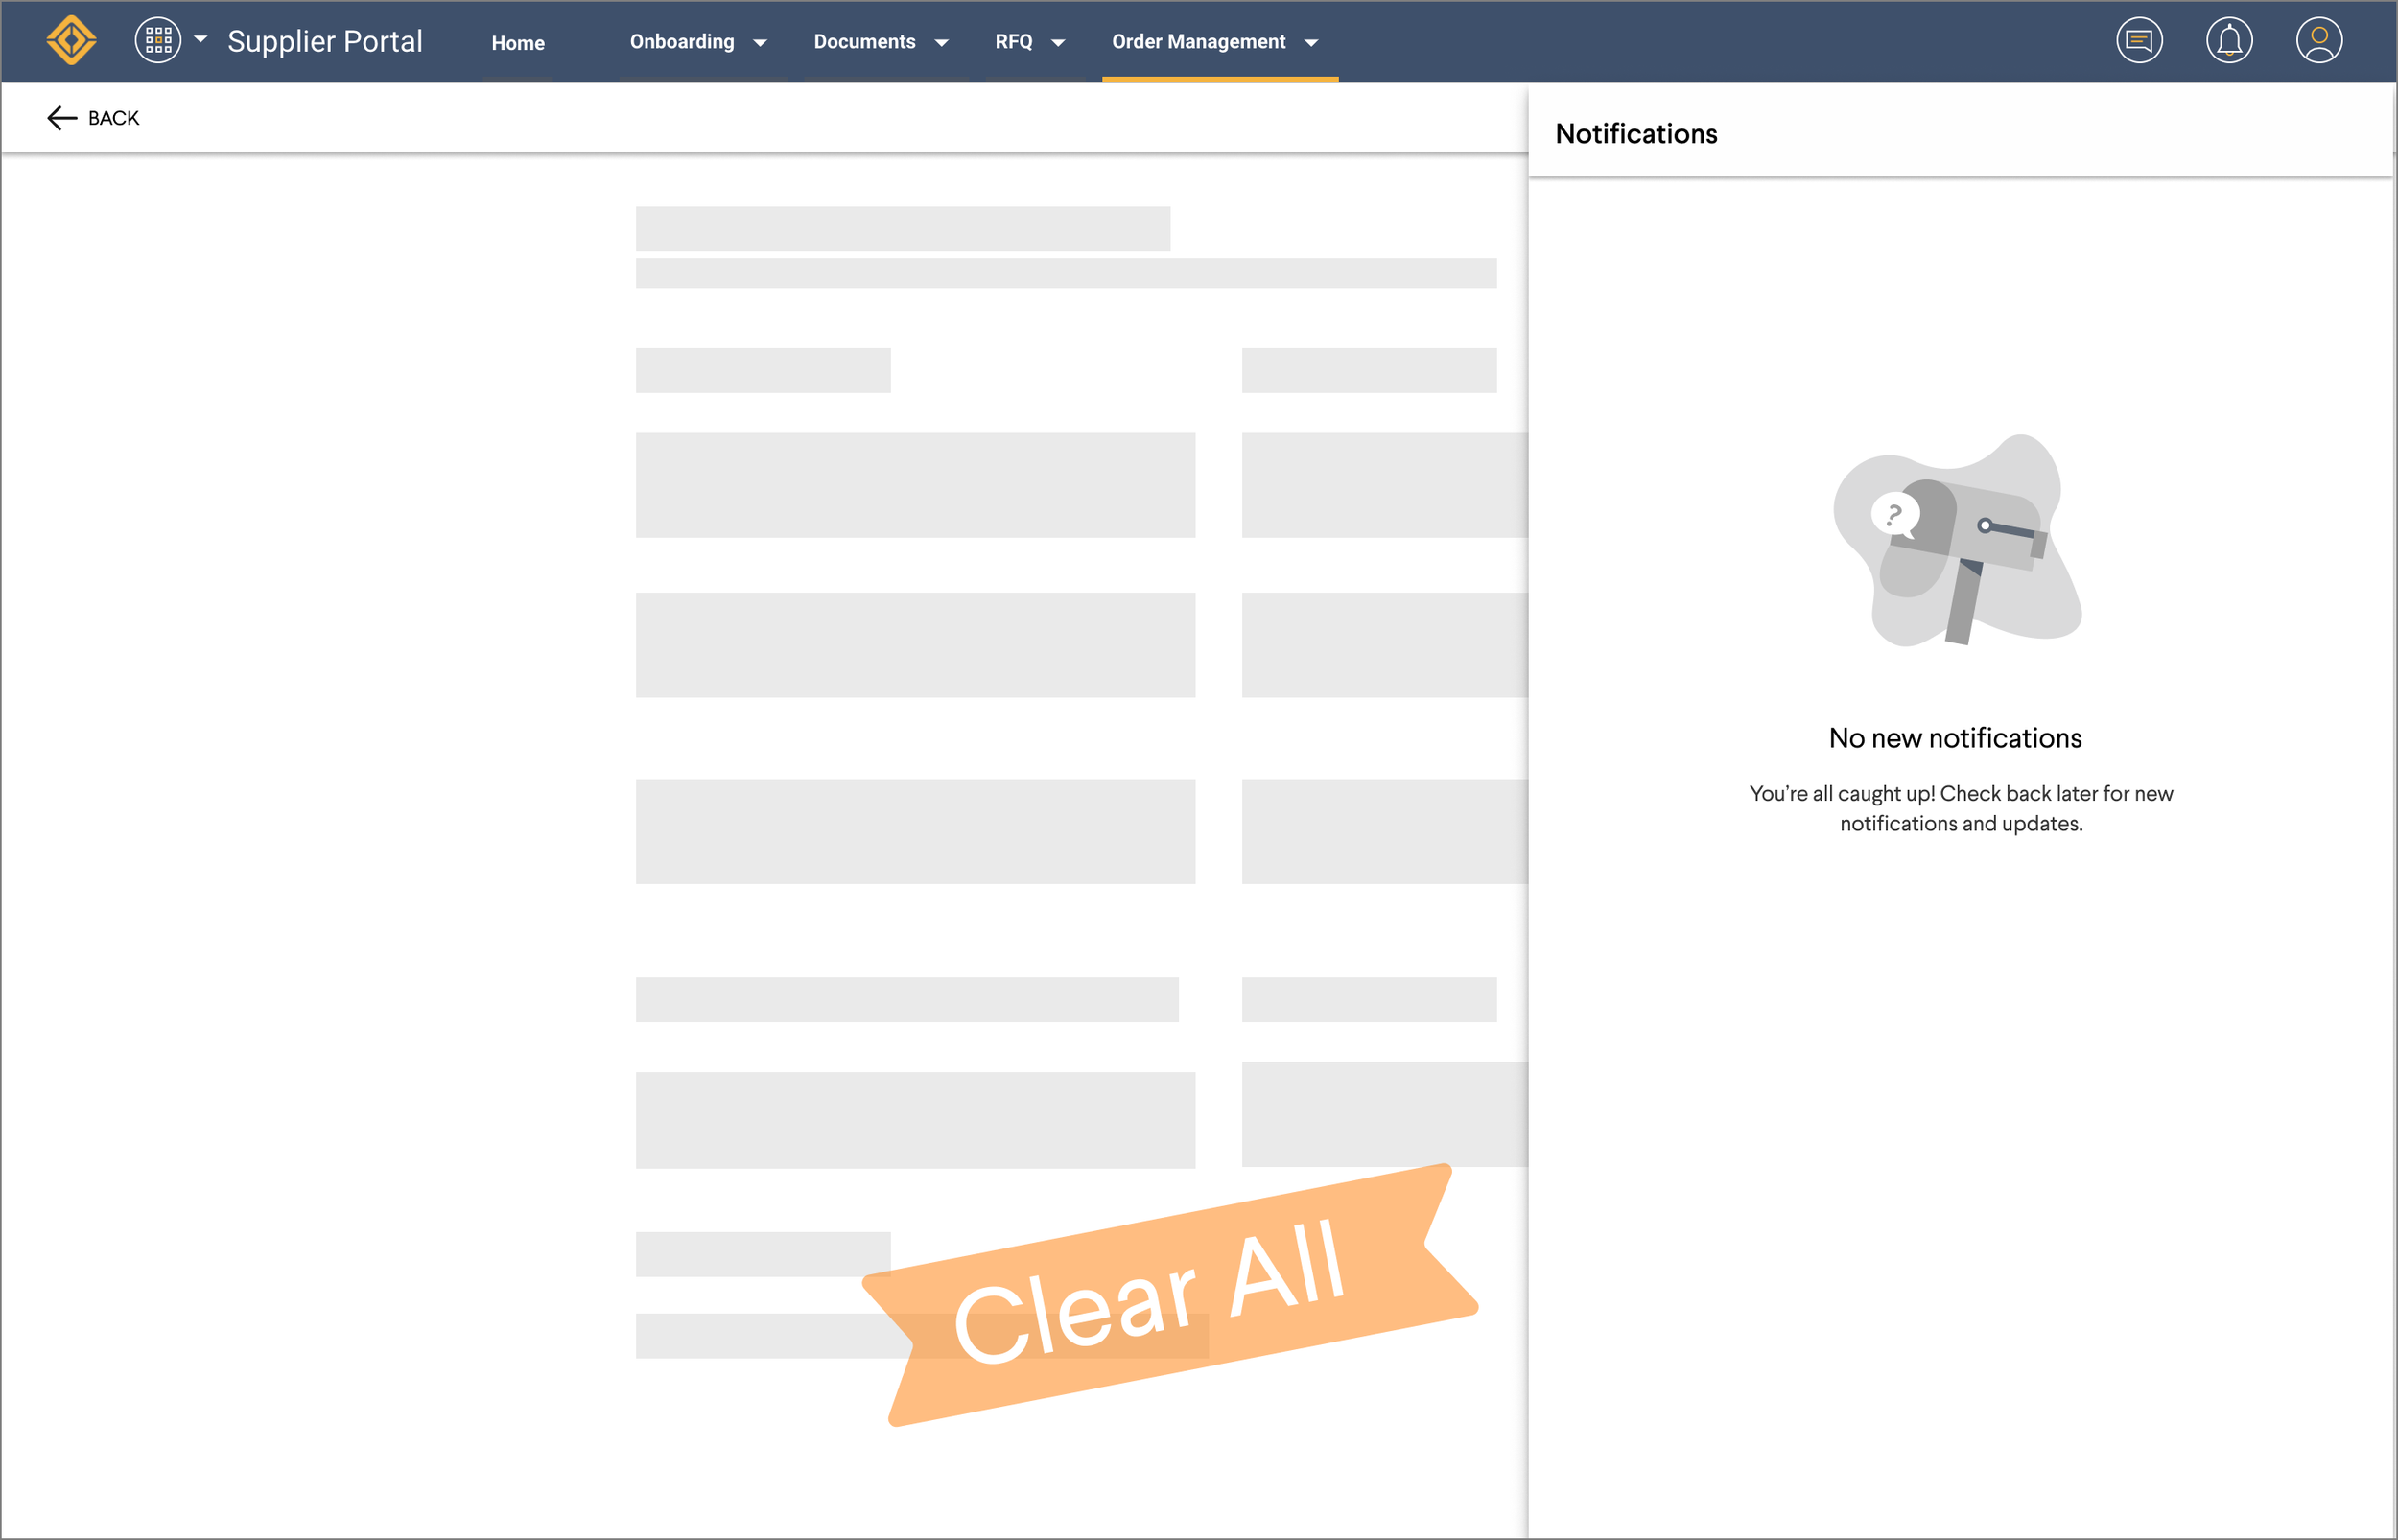This screenshot has width=2398, height=1540.
Task: Select the Order Management menu tab
Action: click(1198, 42)
